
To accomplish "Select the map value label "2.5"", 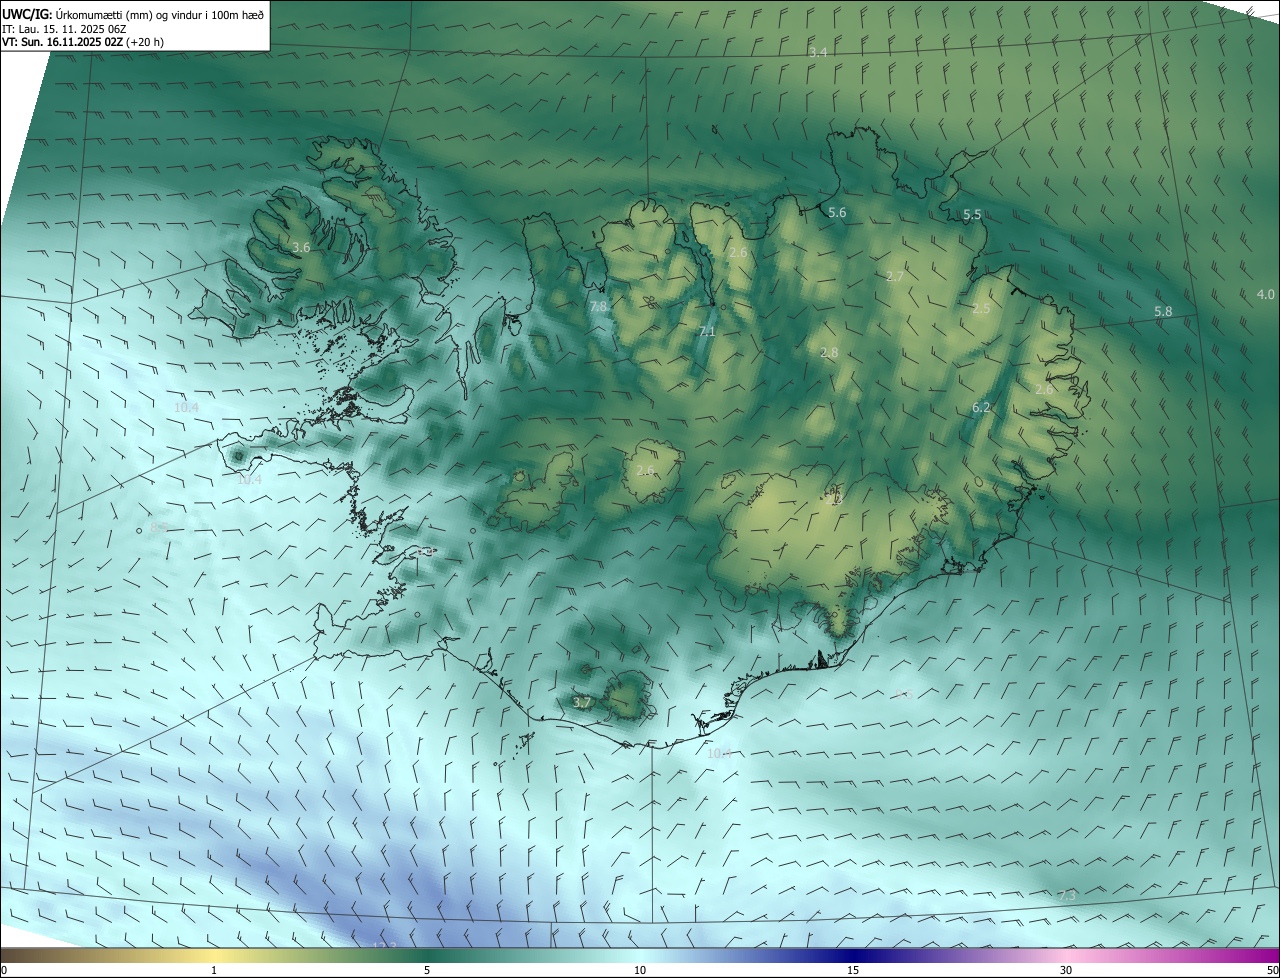I will coord(981,309).
